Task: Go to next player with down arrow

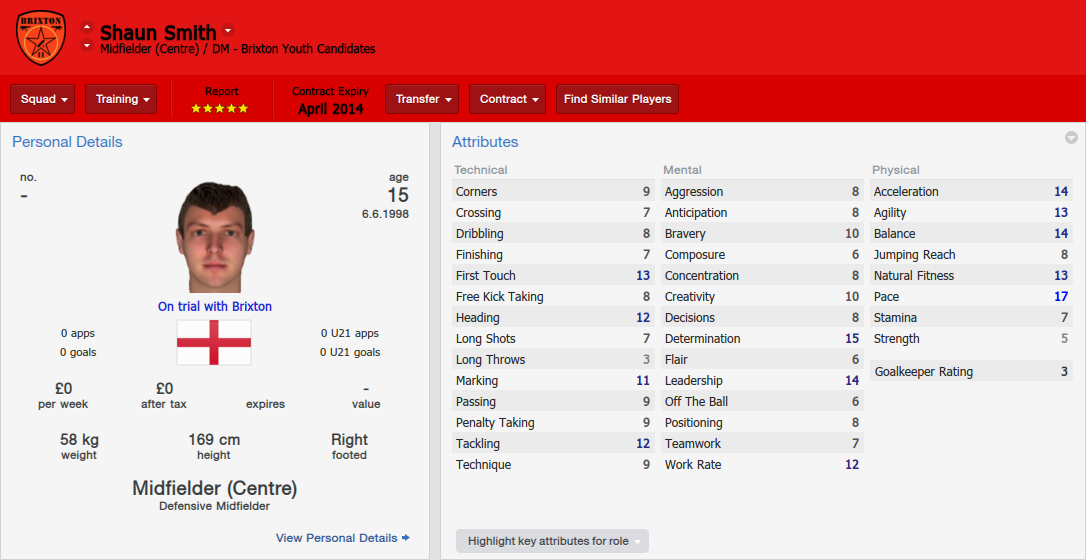Action: (x=87, y=46)
